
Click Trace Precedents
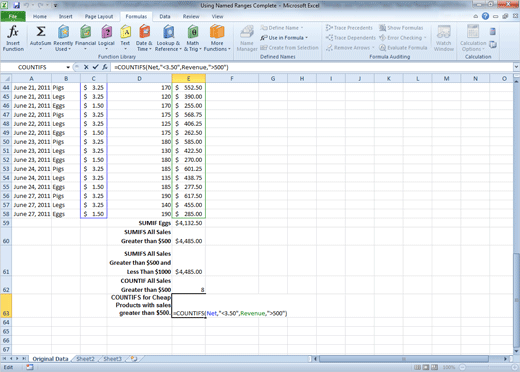pyautogui.click(x=349, y=28)
